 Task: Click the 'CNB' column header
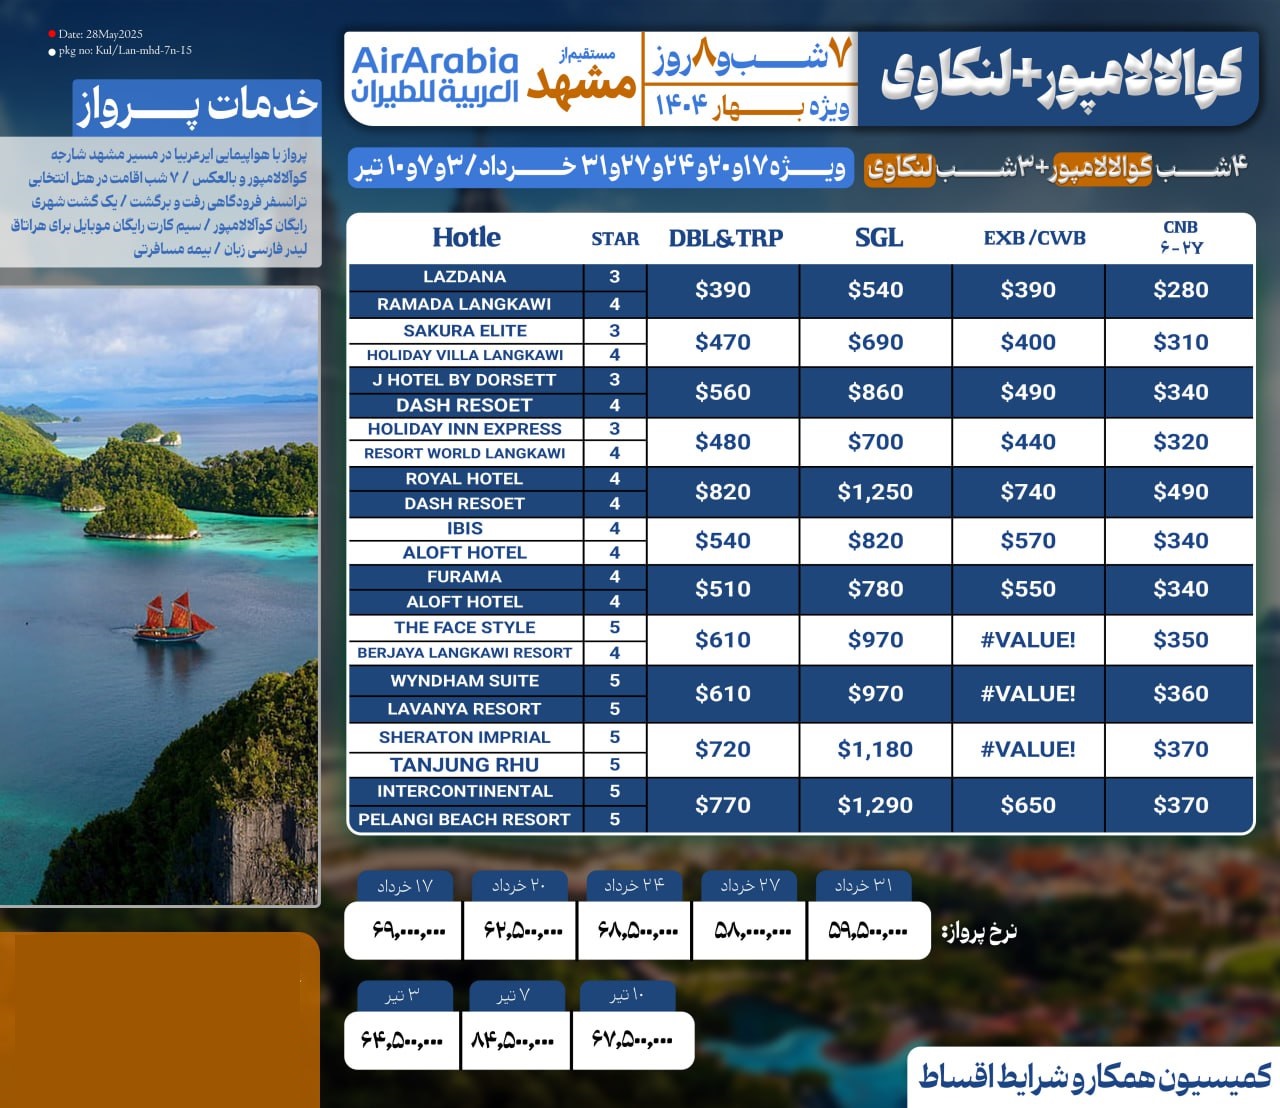click(1180, 228)
